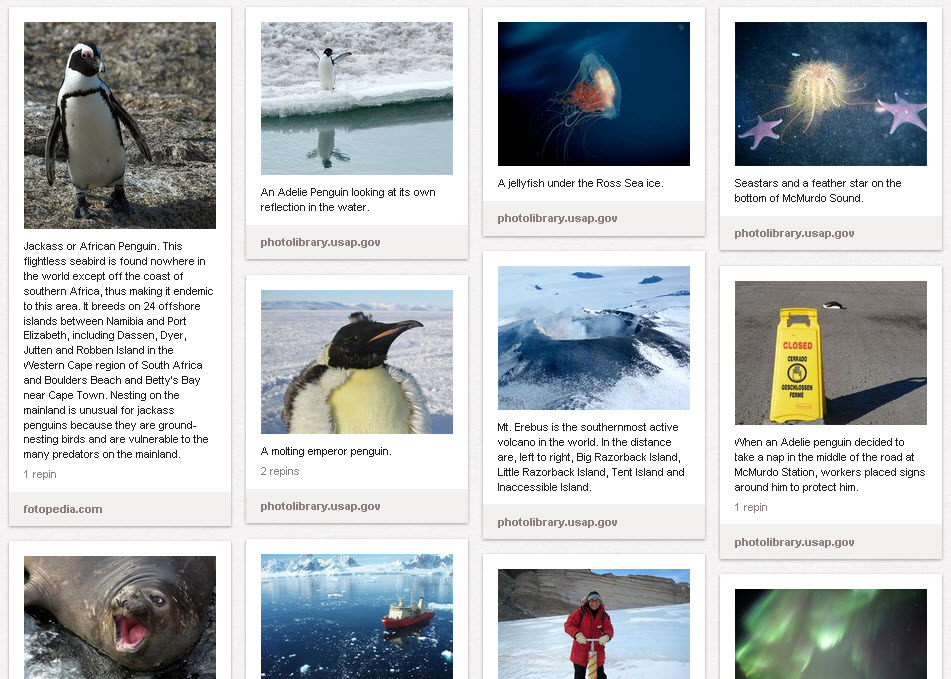Click the "1 repin" count under African Penguin description
This screenshot has height=679, width=951.
[39, 474]
